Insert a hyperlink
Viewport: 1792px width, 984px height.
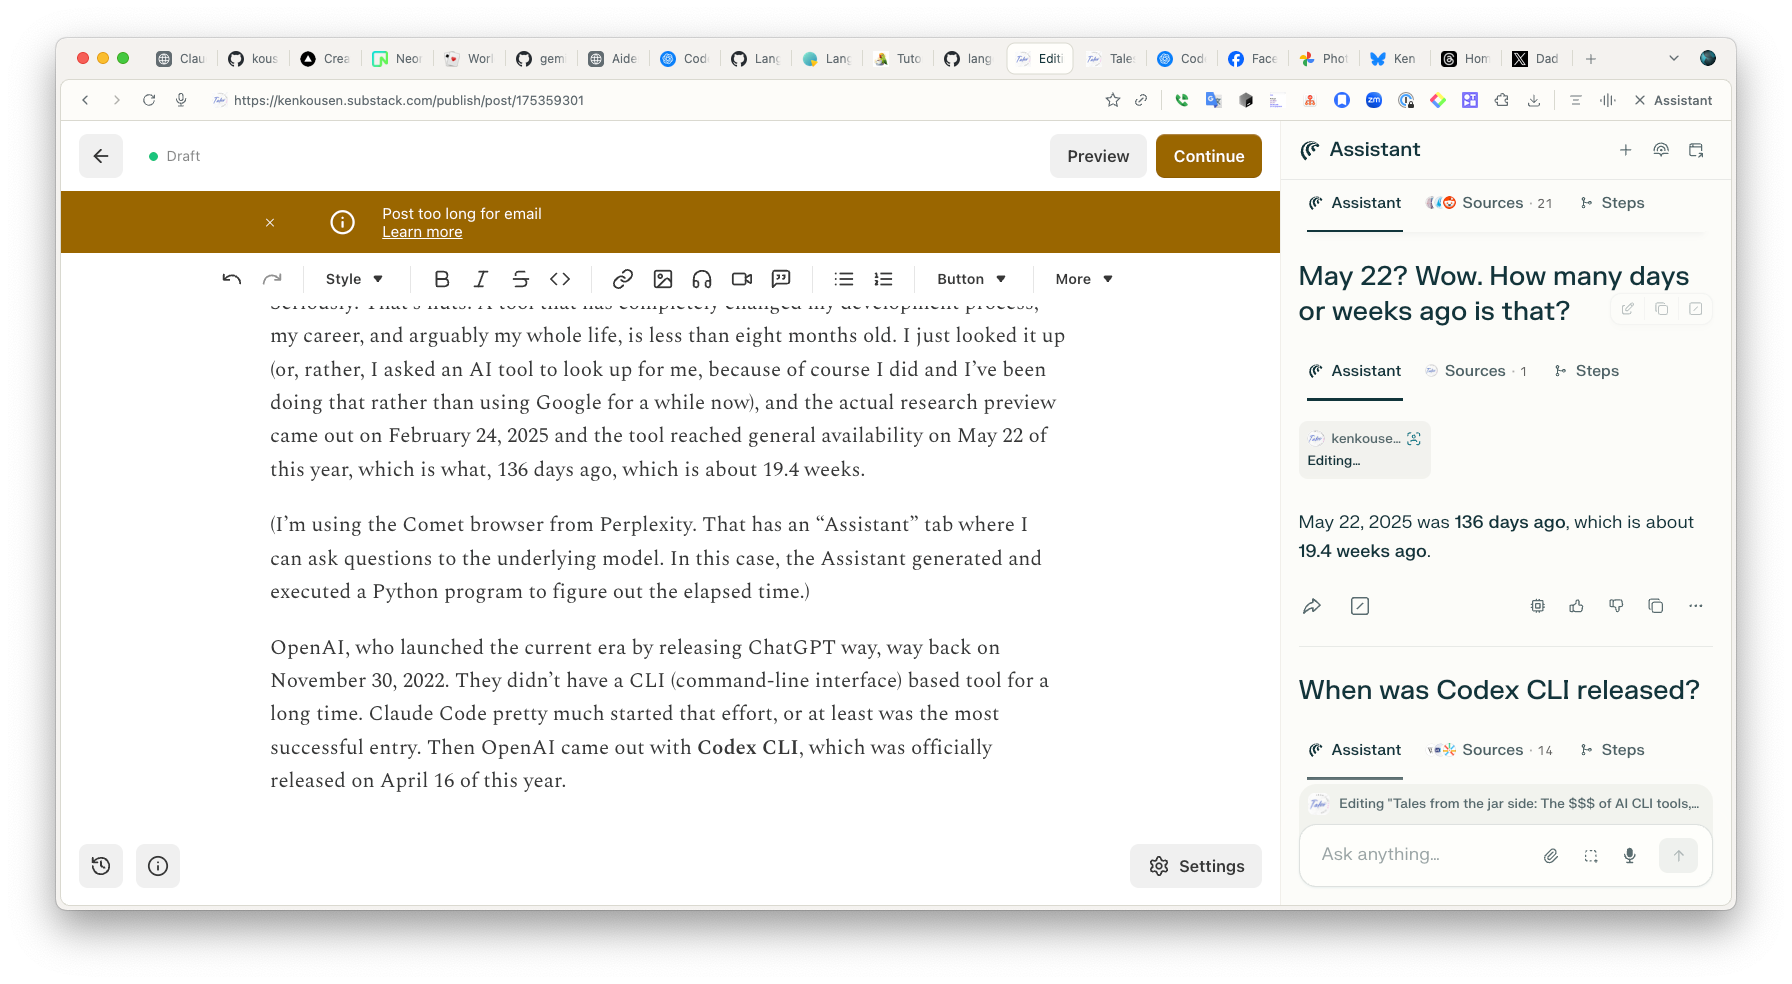tap(623, 279)
